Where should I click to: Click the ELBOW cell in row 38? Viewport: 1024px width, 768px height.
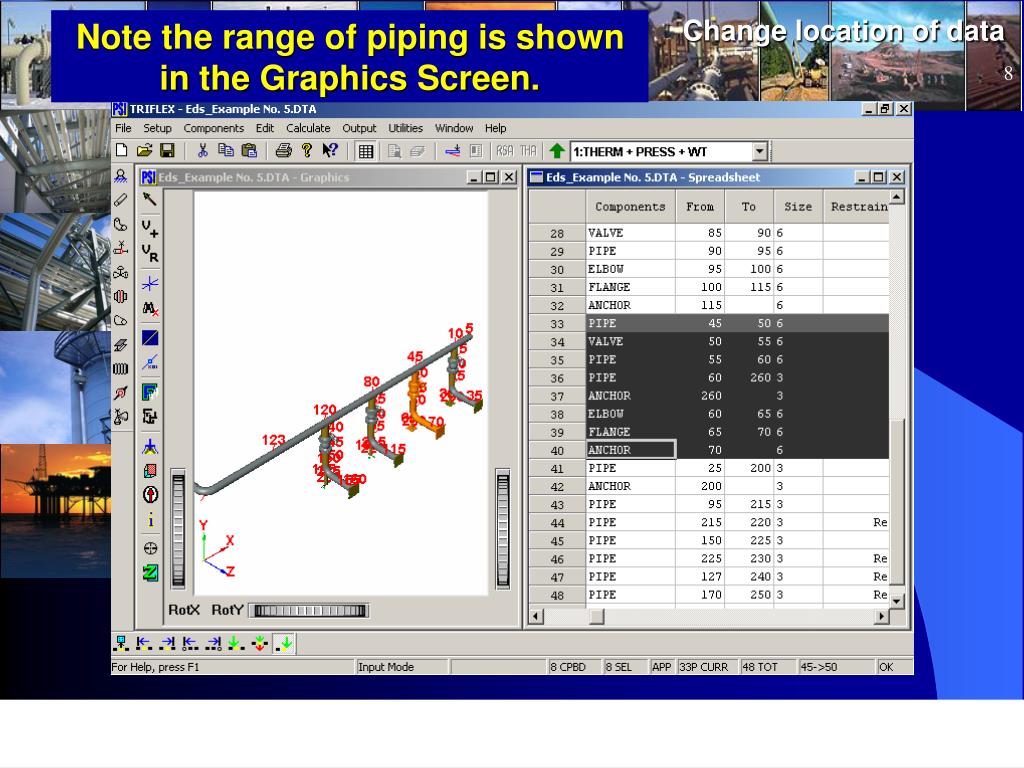click(x=630, y=413)
